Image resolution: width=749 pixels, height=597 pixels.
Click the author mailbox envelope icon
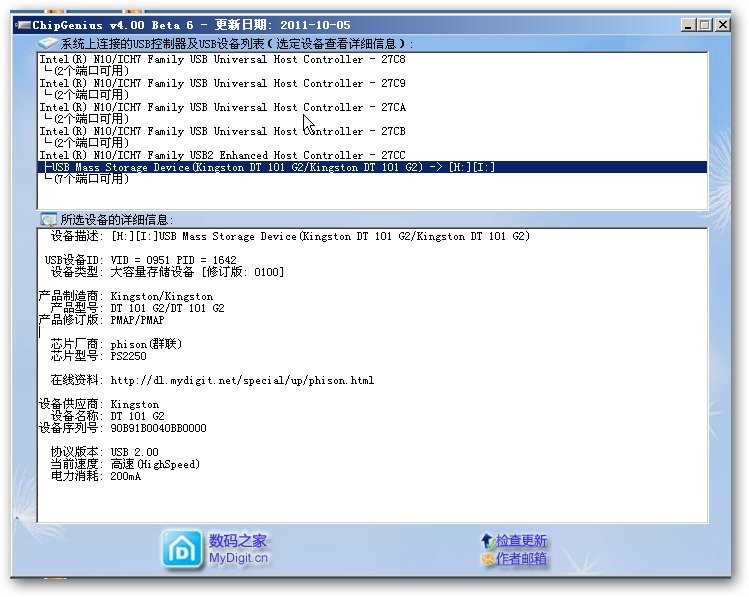click(x=487, y=558)
